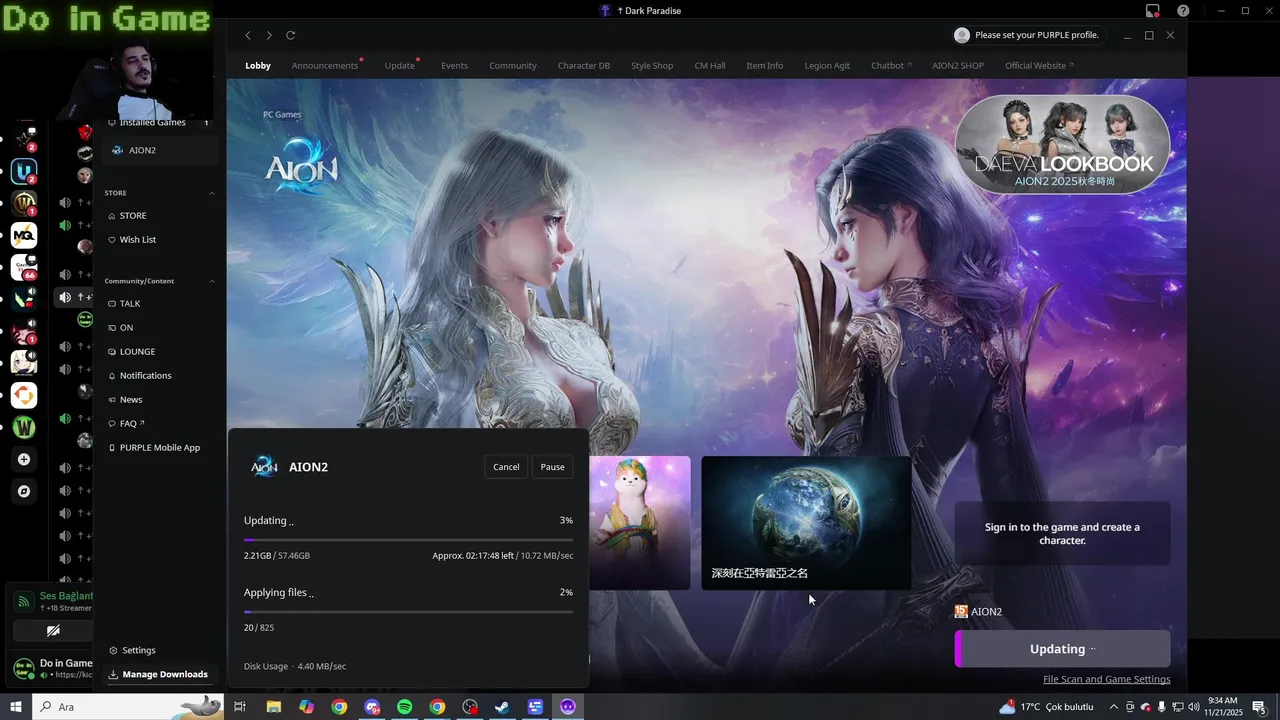1280x720 pixels.
Task: Open Task View on the taskbar
Action: [240, 707]
